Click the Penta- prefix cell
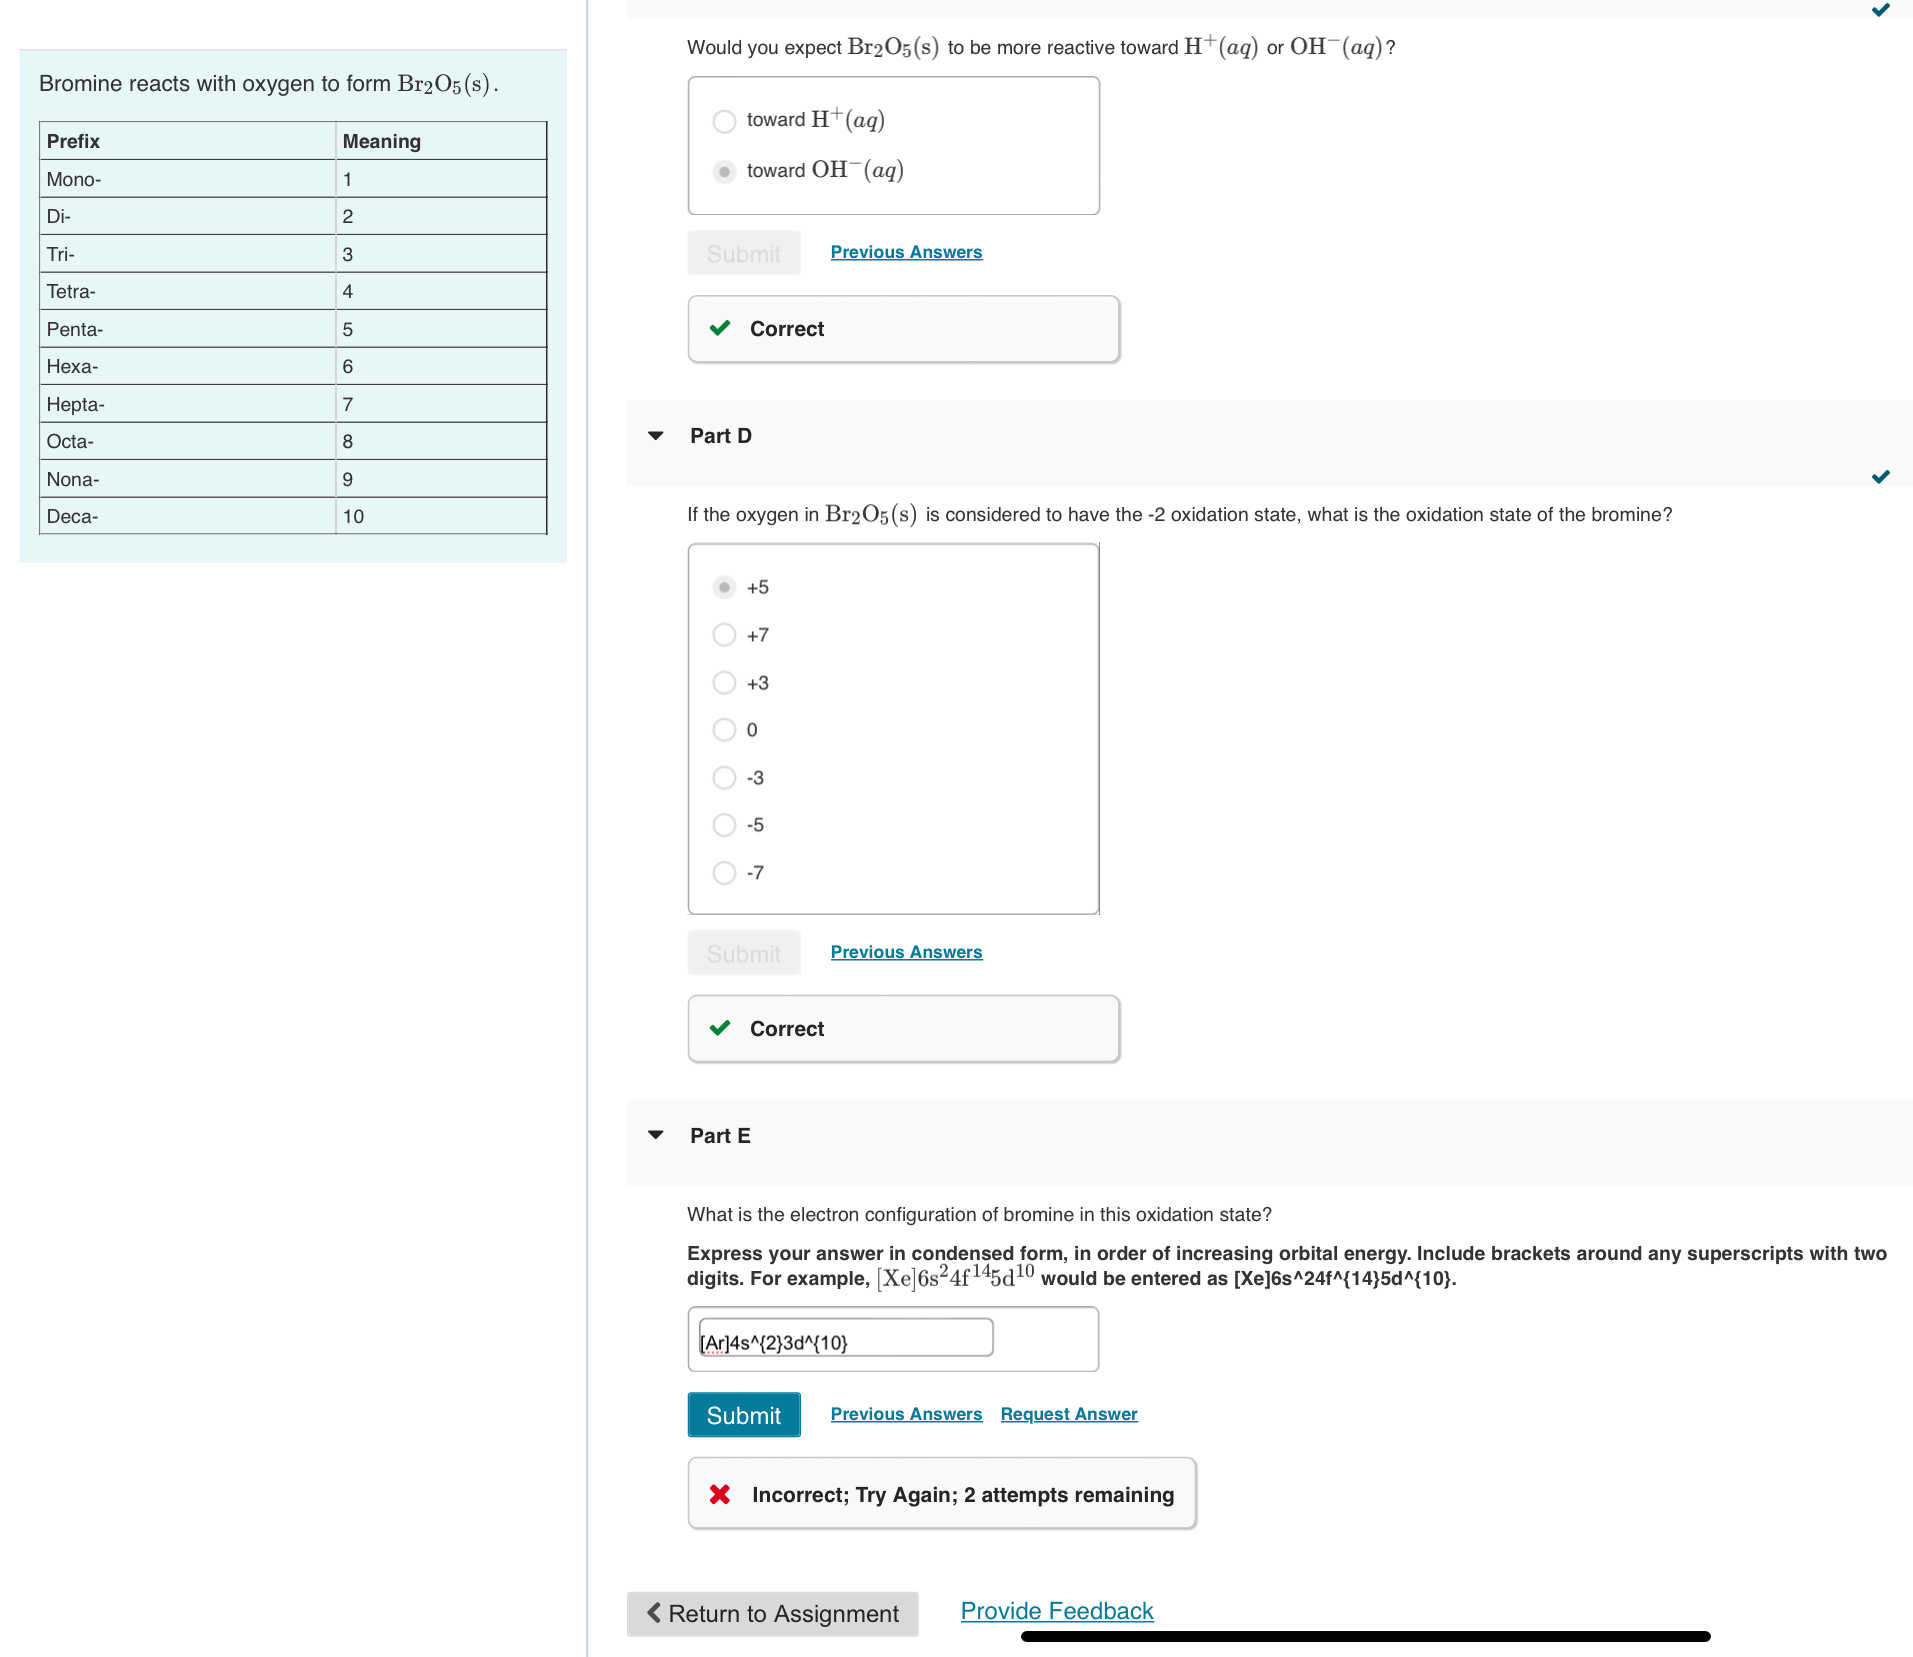The width and height of the screenshot is (1913, 1657). click(x=187, y=329)
